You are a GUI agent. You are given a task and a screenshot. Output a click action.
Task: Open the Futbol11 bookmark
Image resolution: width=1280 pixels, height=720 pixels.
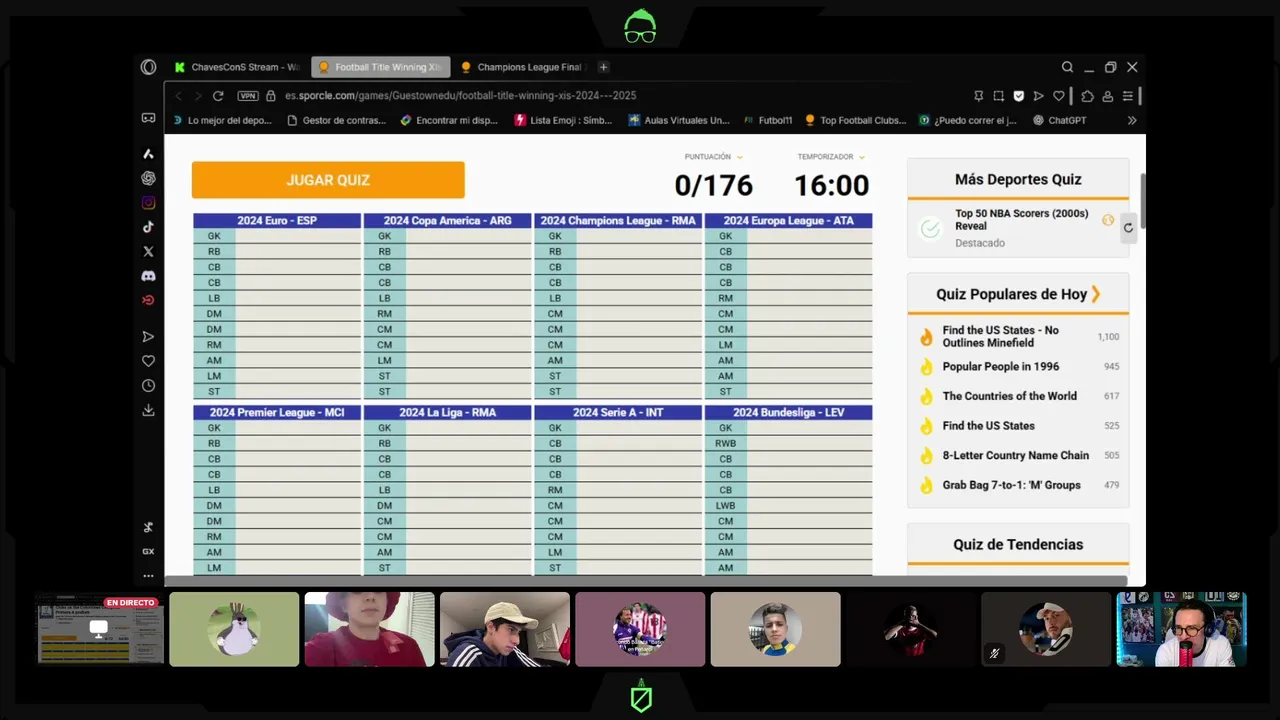click(768, 120)
